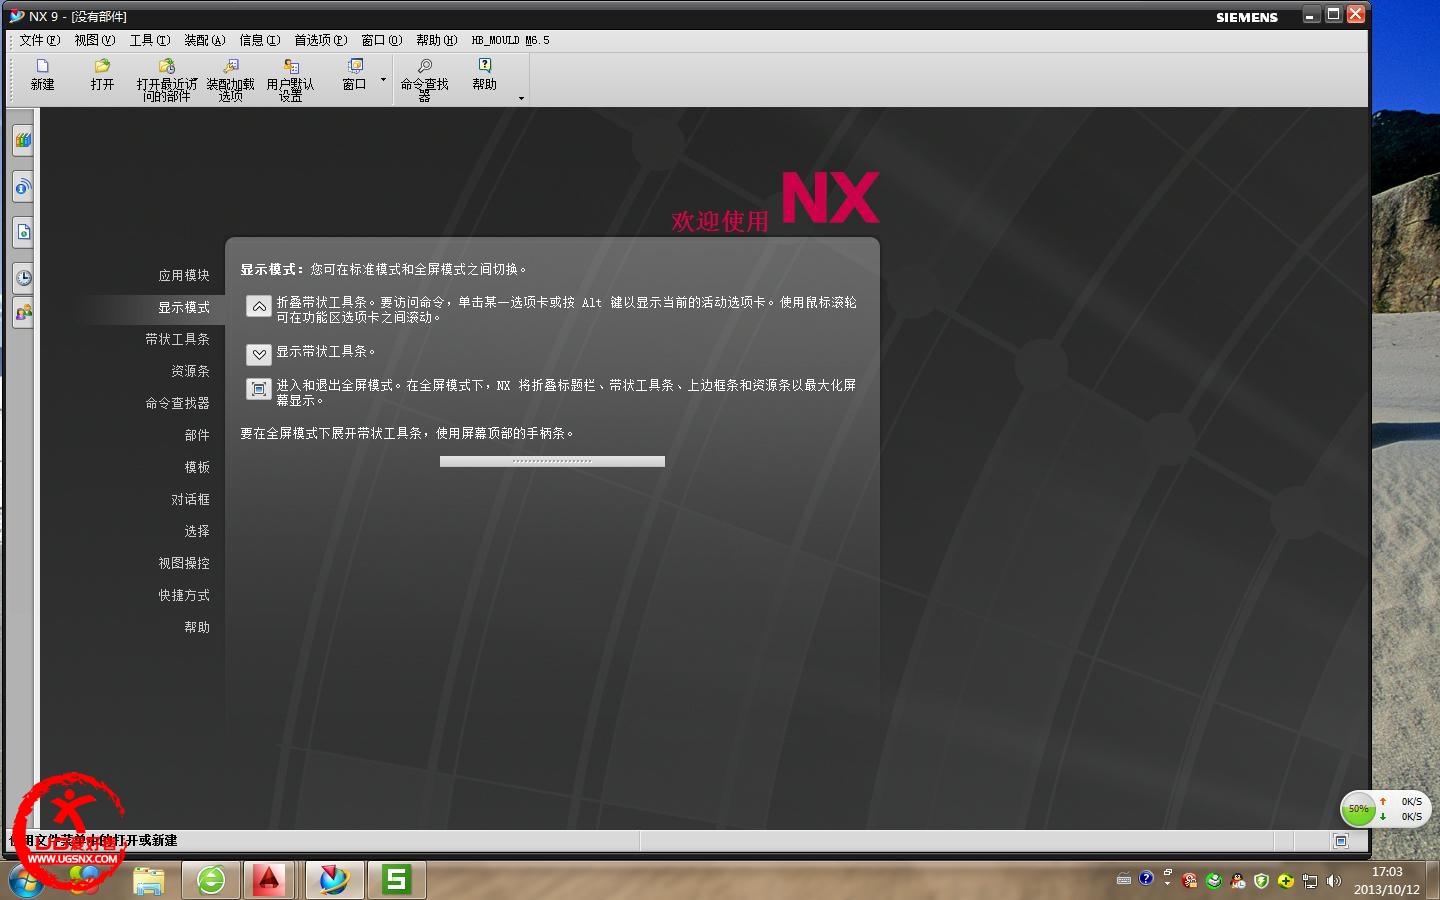Open the 信息(I) menu
The width and height of the screenshot is (1440, 900).
click(260, 40)
